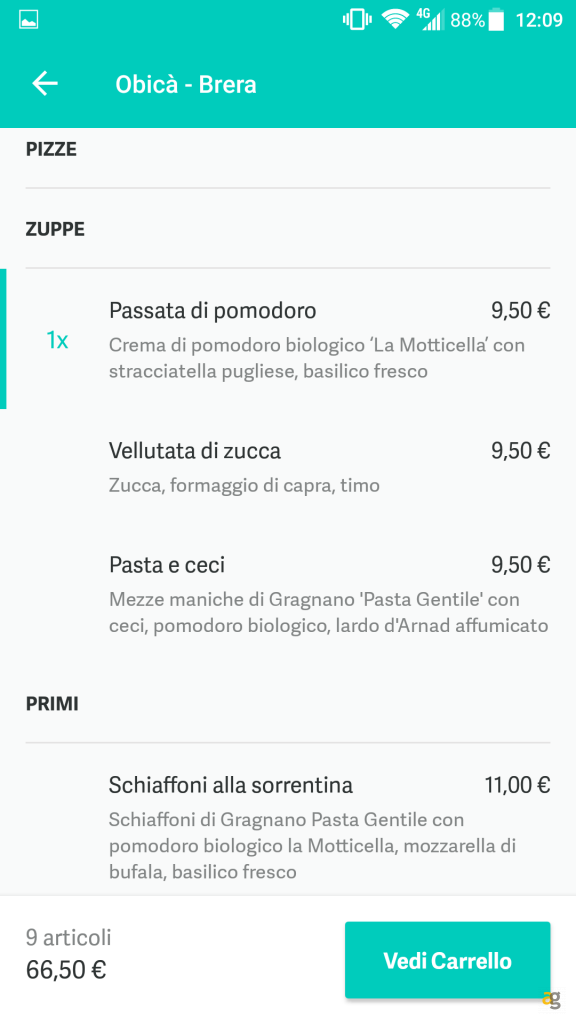
Task: Select the Passata di pomodoro dish
Action: [x=212, y=310]
